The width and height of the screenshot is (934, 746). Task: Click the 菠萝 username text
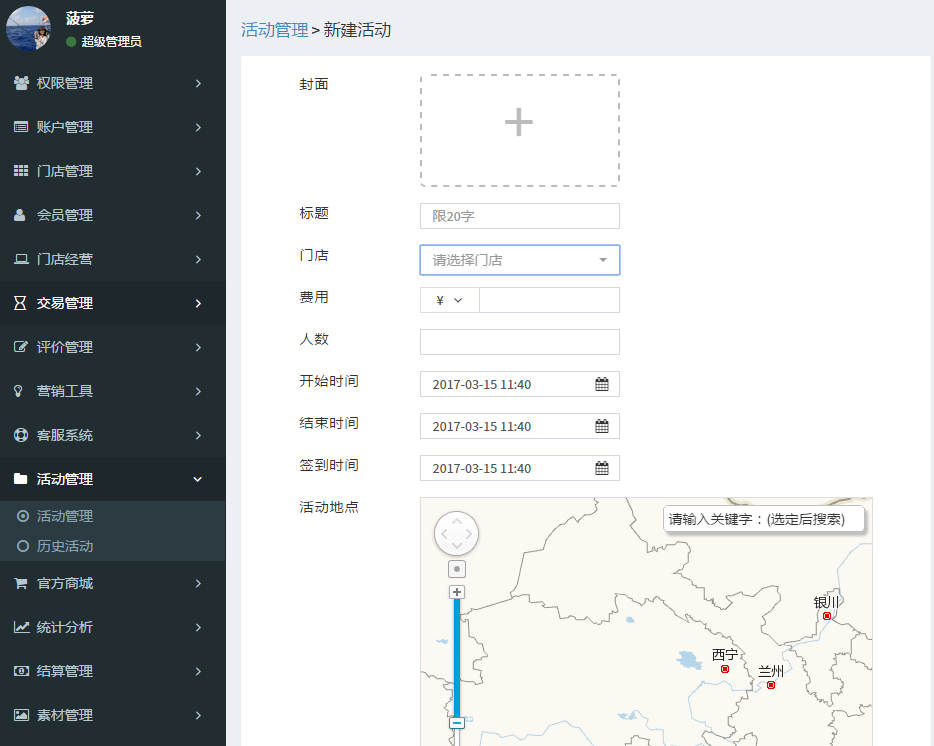(x=80, y=18)
